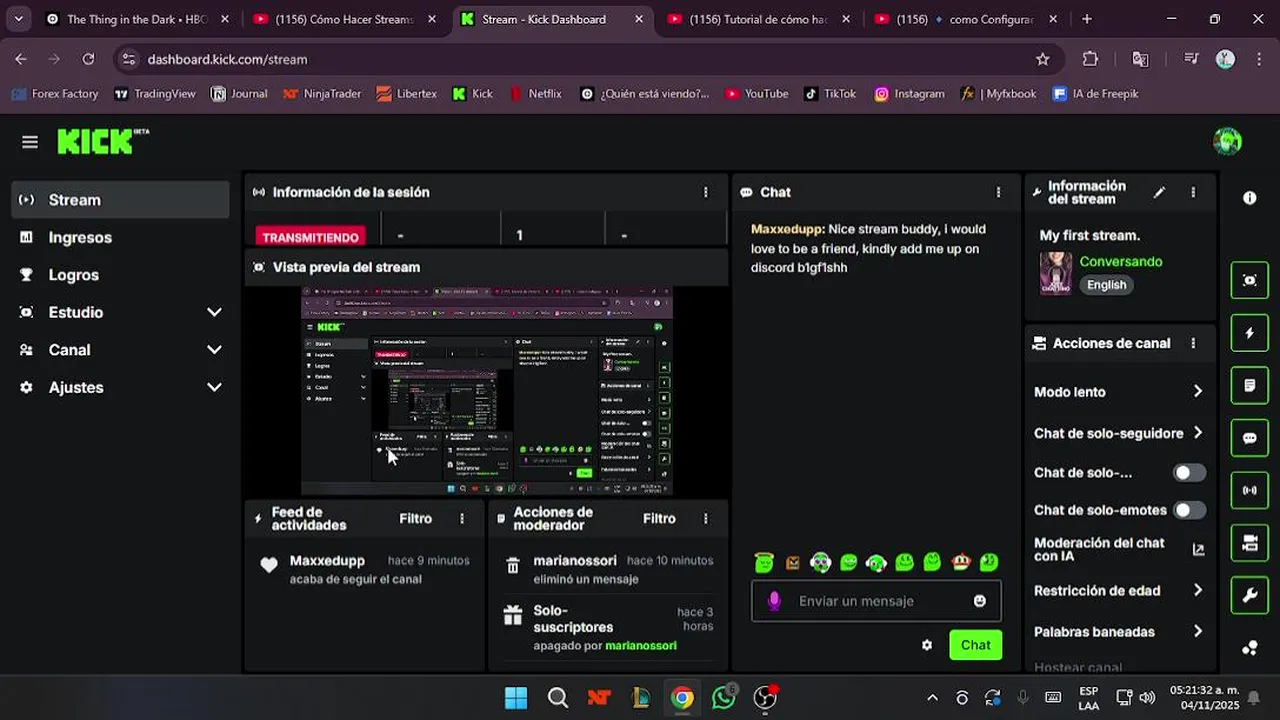
Task: Open the browser tab search dropdown
Action: point(18,19)
